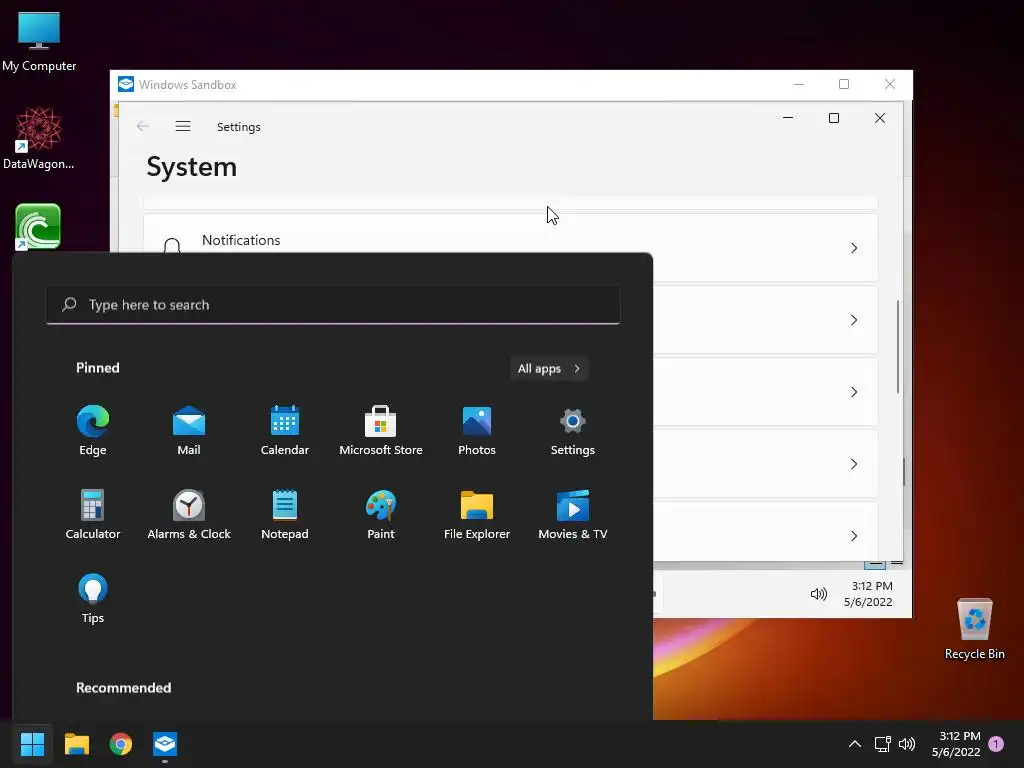Expand second settings row chevron below Notifications

[854, 320]
